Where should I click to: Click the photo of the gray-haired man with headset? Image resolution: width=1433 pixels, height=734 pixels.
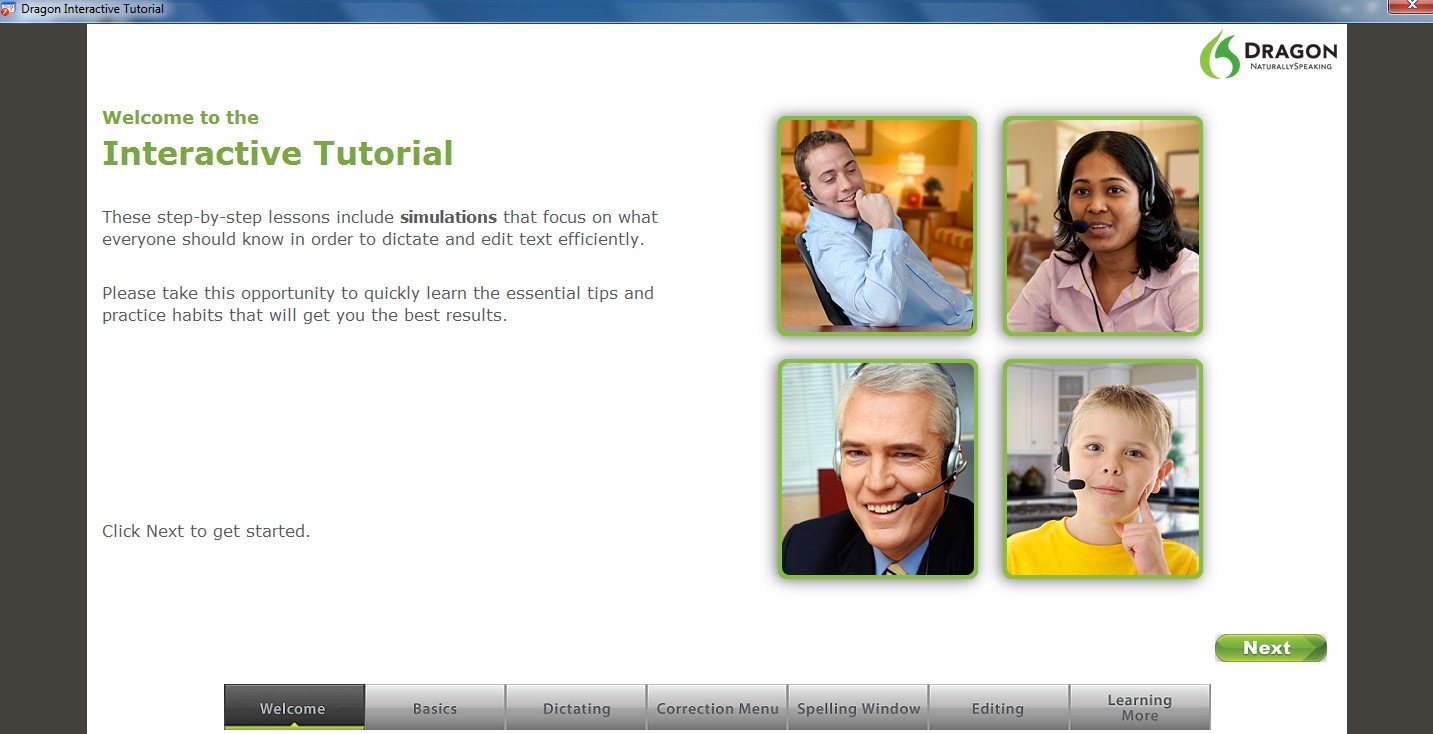click(x=877, y=469)
